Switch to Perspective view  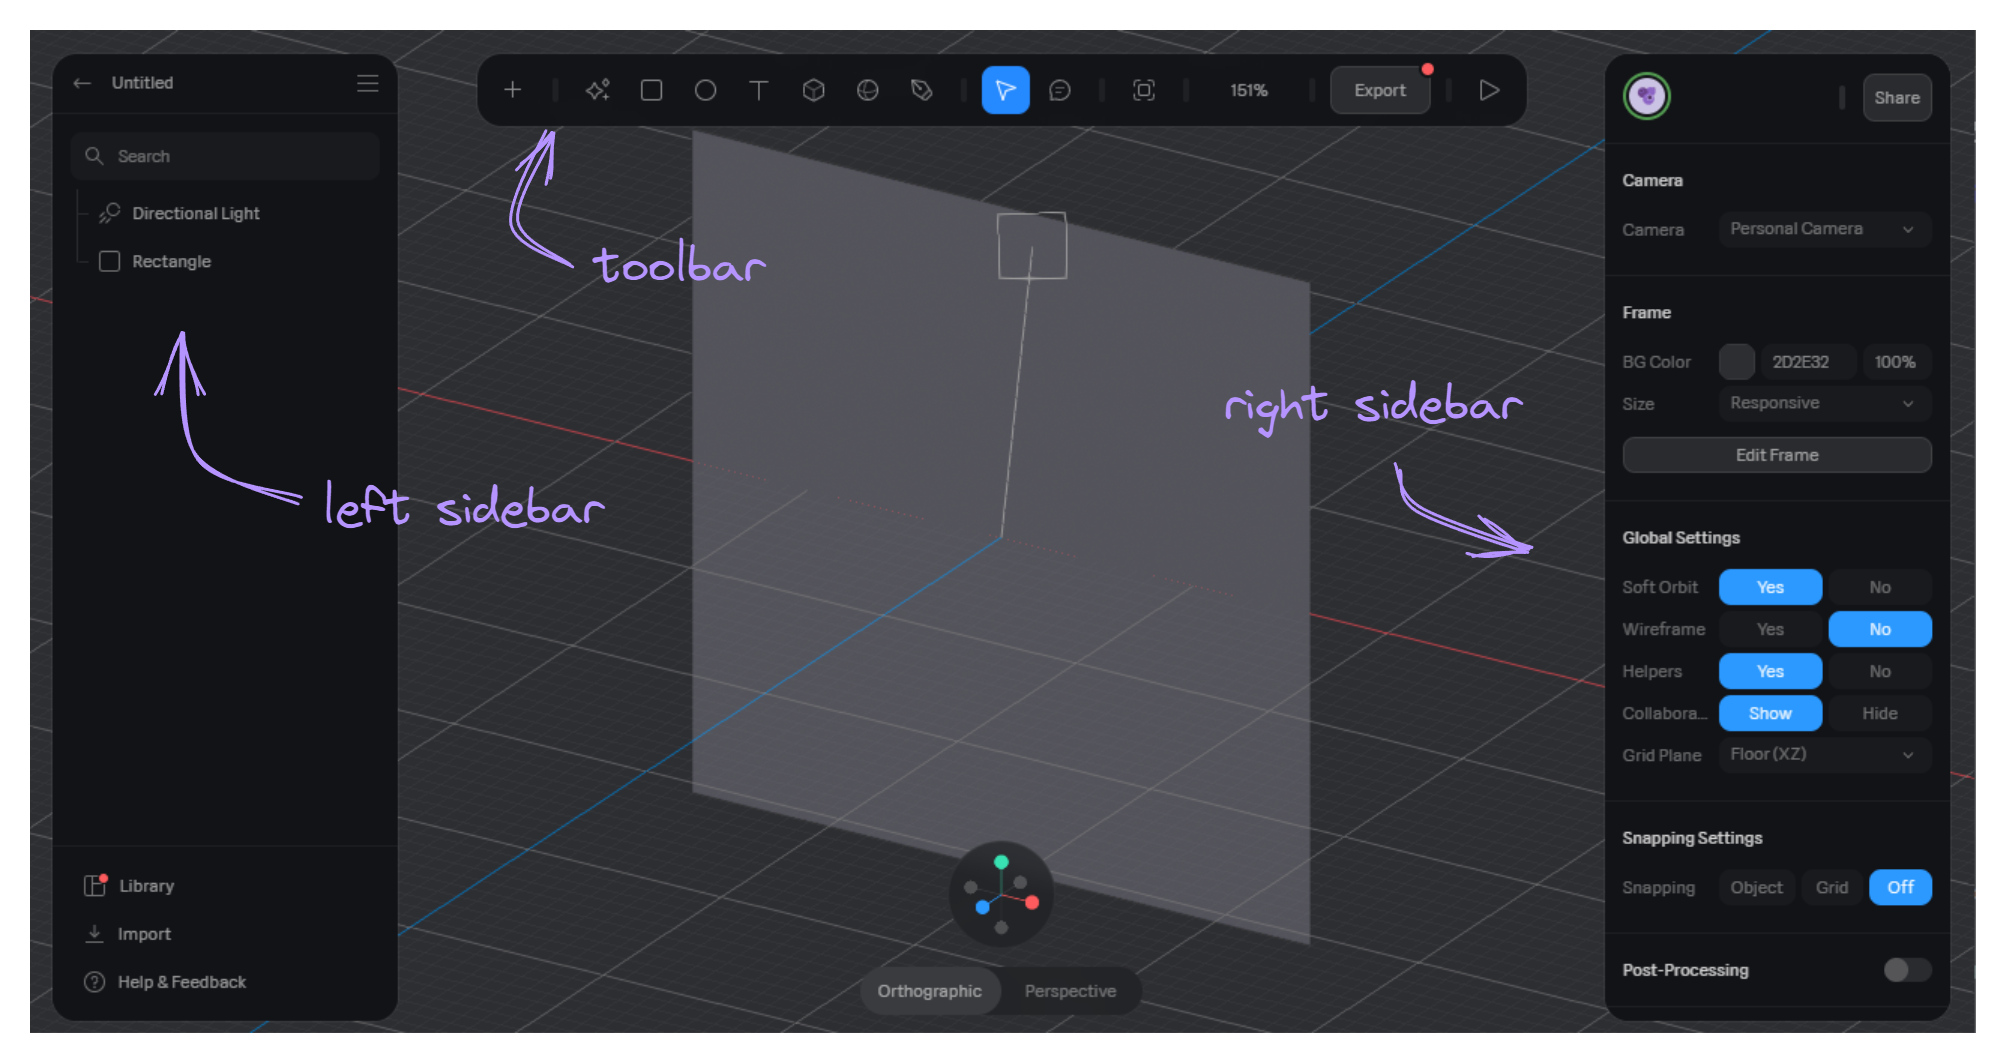tap(1070, 991)
